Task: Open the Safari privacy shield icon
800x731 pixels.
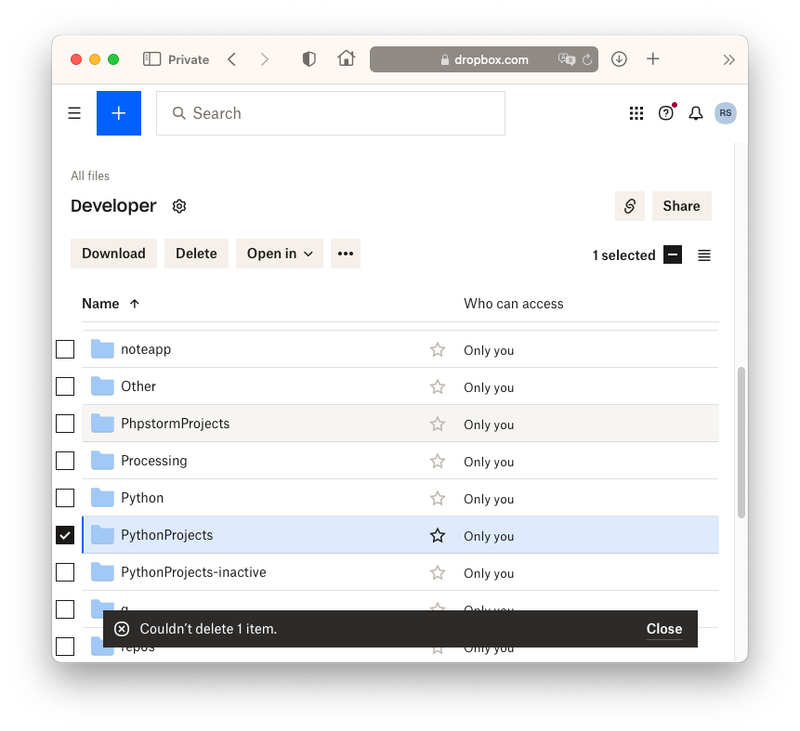Action: (x=309, y=59)
